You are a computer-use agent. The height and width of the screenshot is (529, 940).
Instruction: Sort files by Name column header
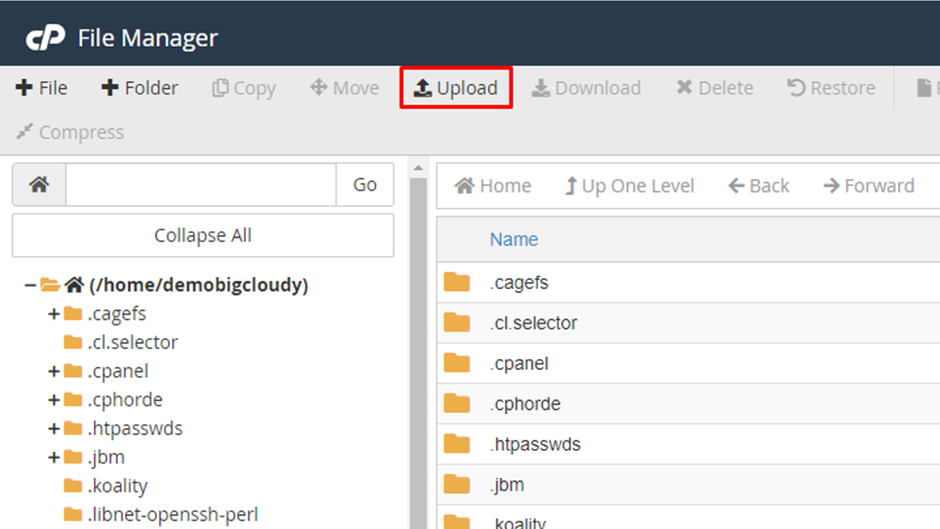pos(514,239)
